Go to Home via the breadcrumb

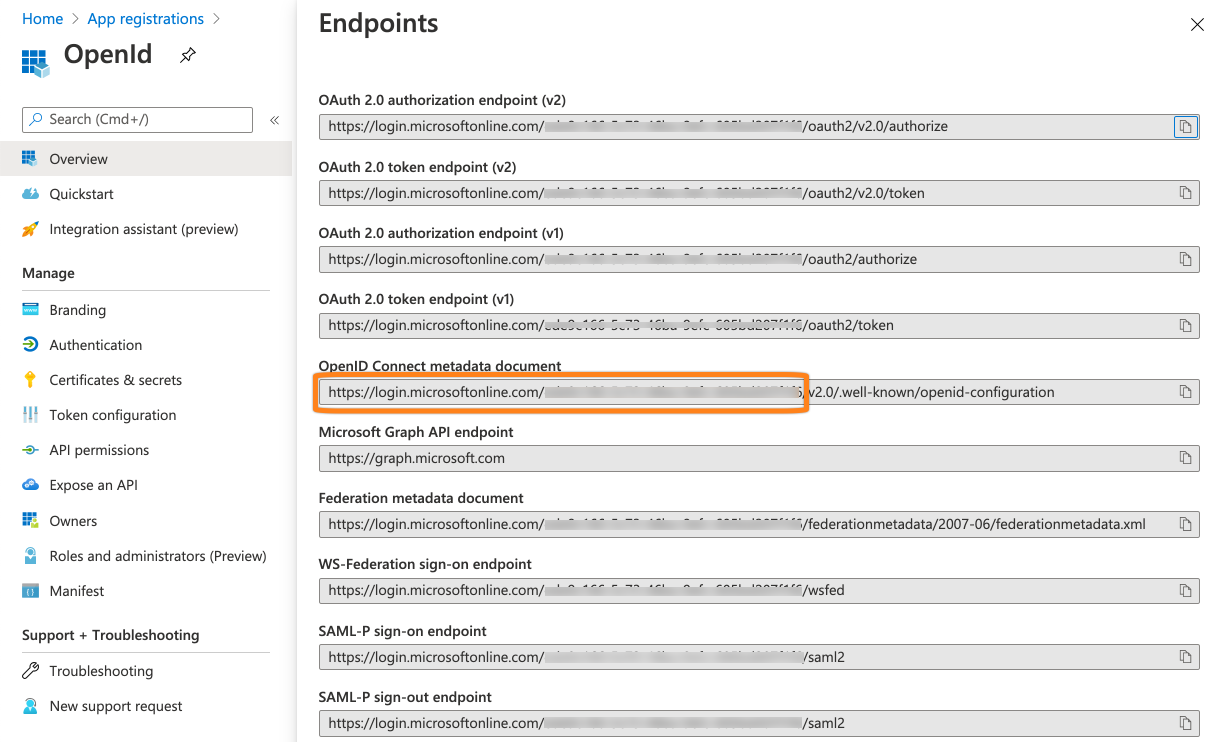coord(42,18)
